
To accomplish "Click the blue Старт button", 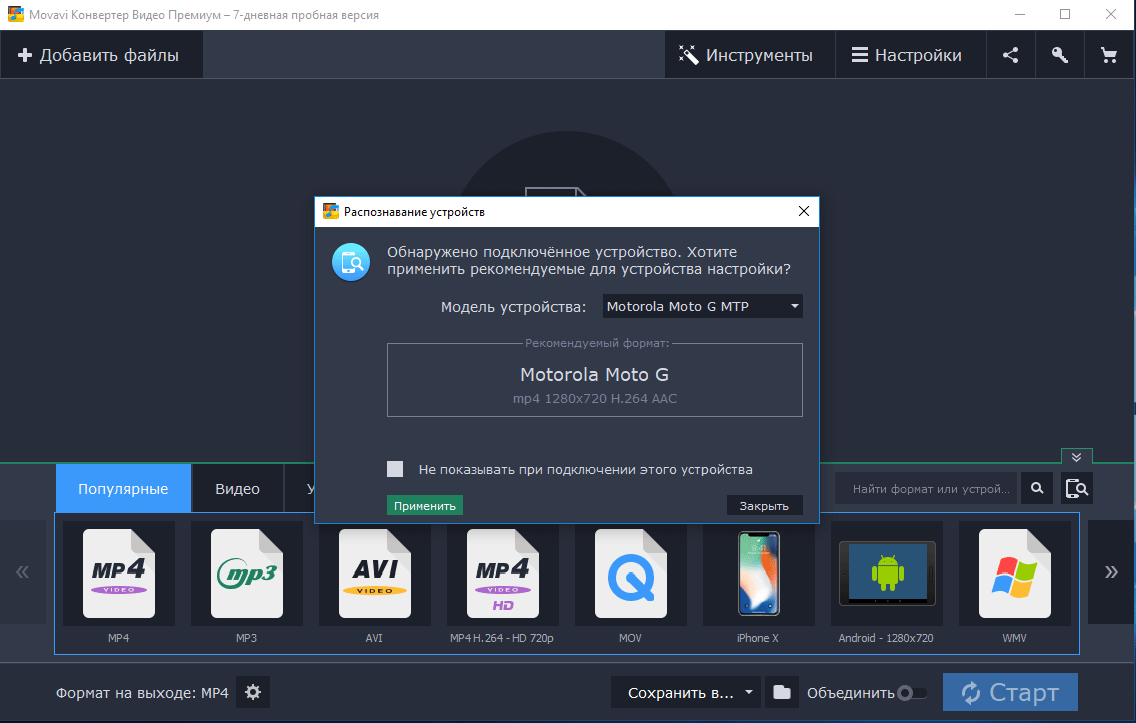I will [x=1010, y=693].
